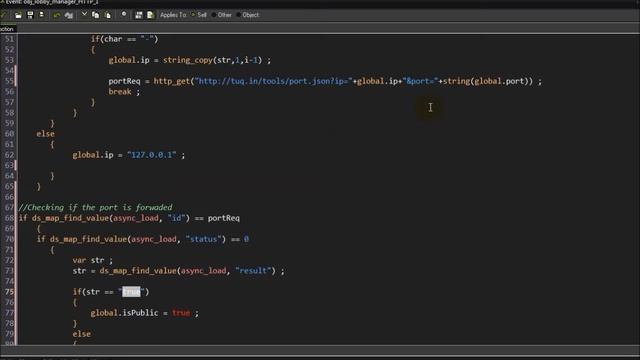640x360 pixels.
Task: Click the "id" string on line 68
Action: [x=176, y=218]
